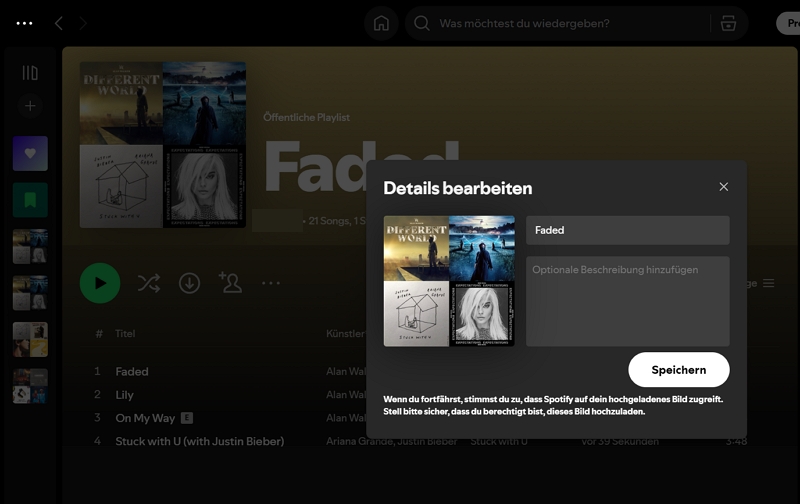This screenshot has width=800, height=504.
Task: Click the playlist name field containing Faded
Action: 627,230
